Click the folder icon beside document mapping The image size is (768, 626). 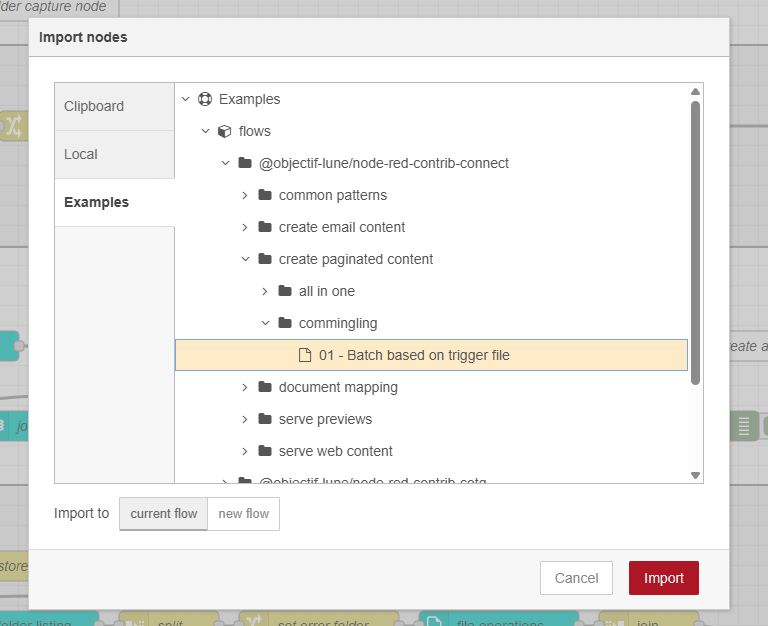[x=265, y=387]
